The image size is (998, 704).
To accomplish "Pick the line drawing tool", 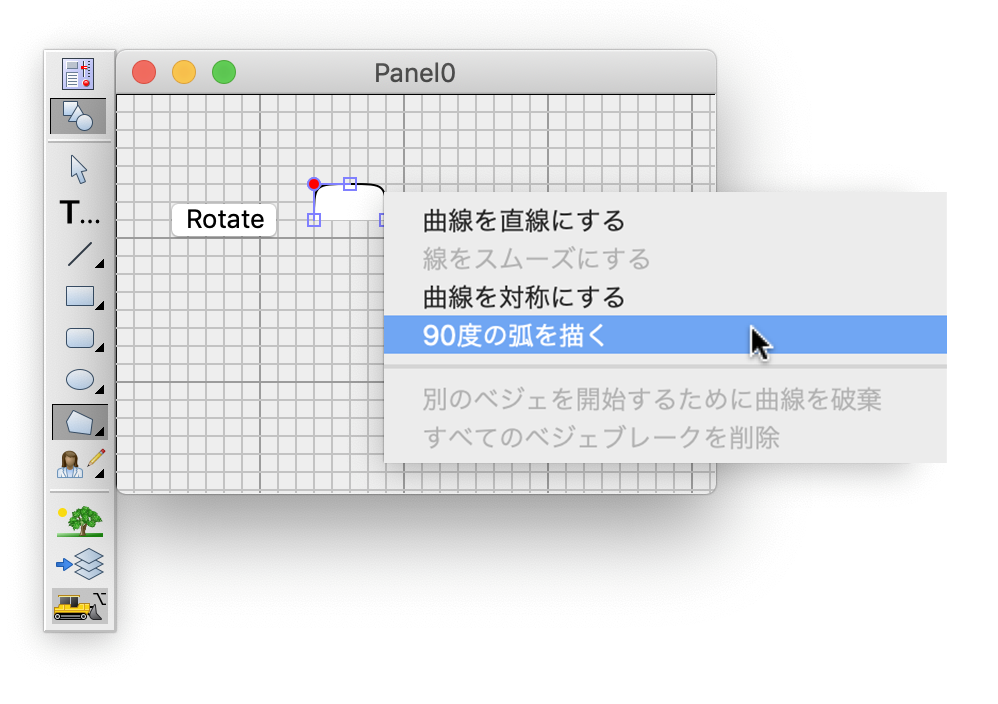I will [79, 254].
